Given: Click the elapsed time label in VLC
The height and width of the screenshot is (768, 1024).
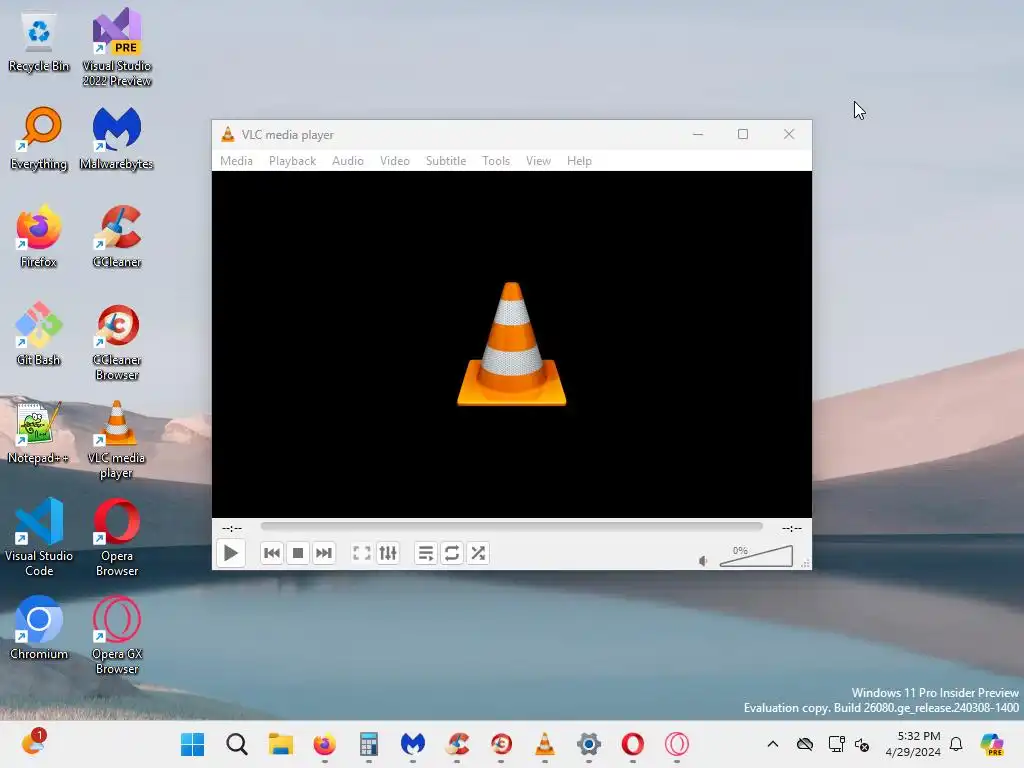Looking at the screenshot, I should click(x=232, y=528).
